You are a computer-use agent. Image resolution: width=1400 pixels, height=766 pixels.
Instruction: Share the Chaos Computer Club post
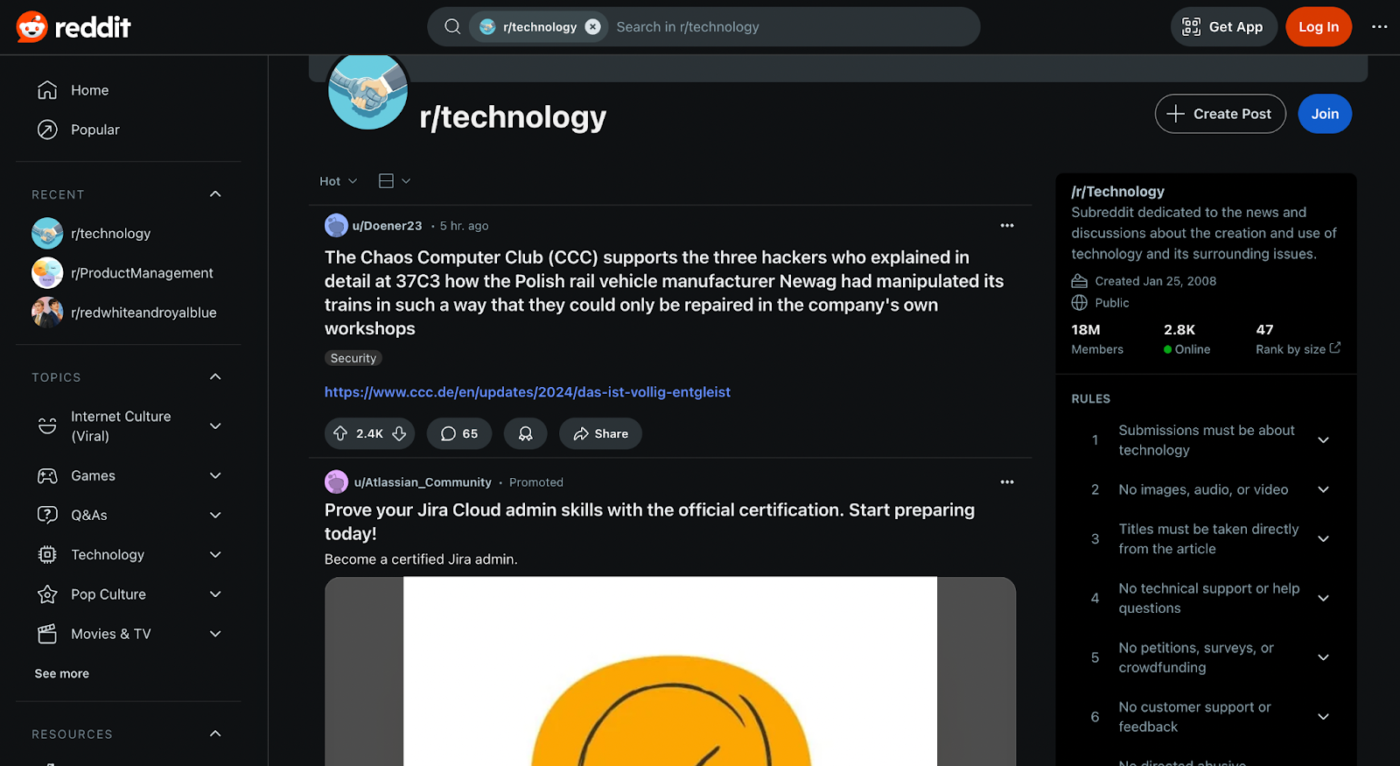[x=600, y=434]
